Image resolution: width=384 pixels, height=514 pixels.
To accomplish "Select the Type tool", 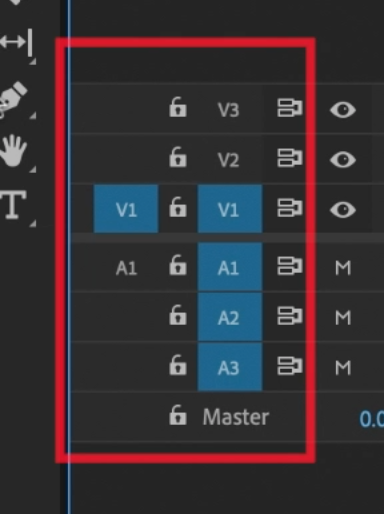I will (x=13, y=204).
